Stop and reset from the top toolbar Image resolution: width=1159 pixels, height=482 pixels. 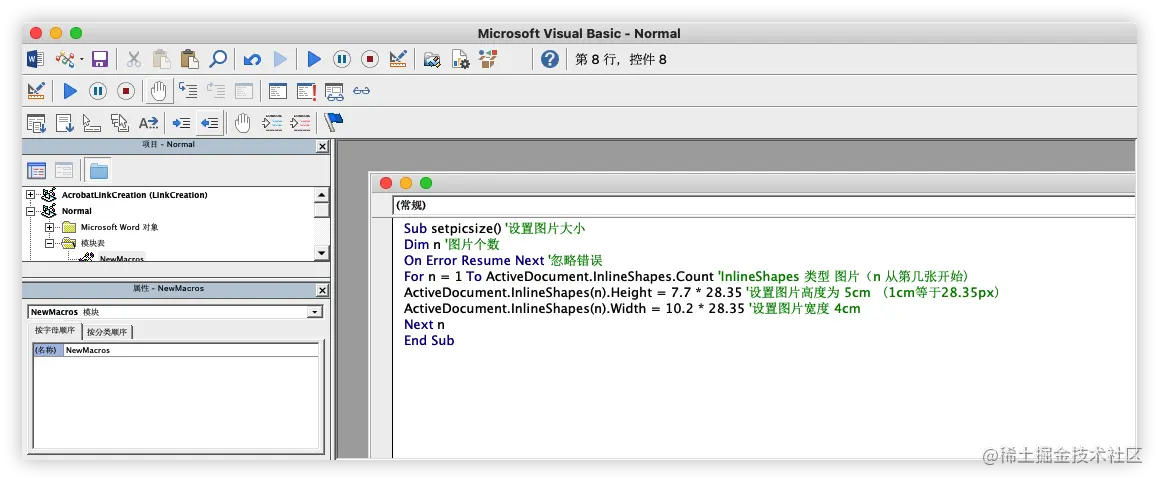[x=370, y=59]
